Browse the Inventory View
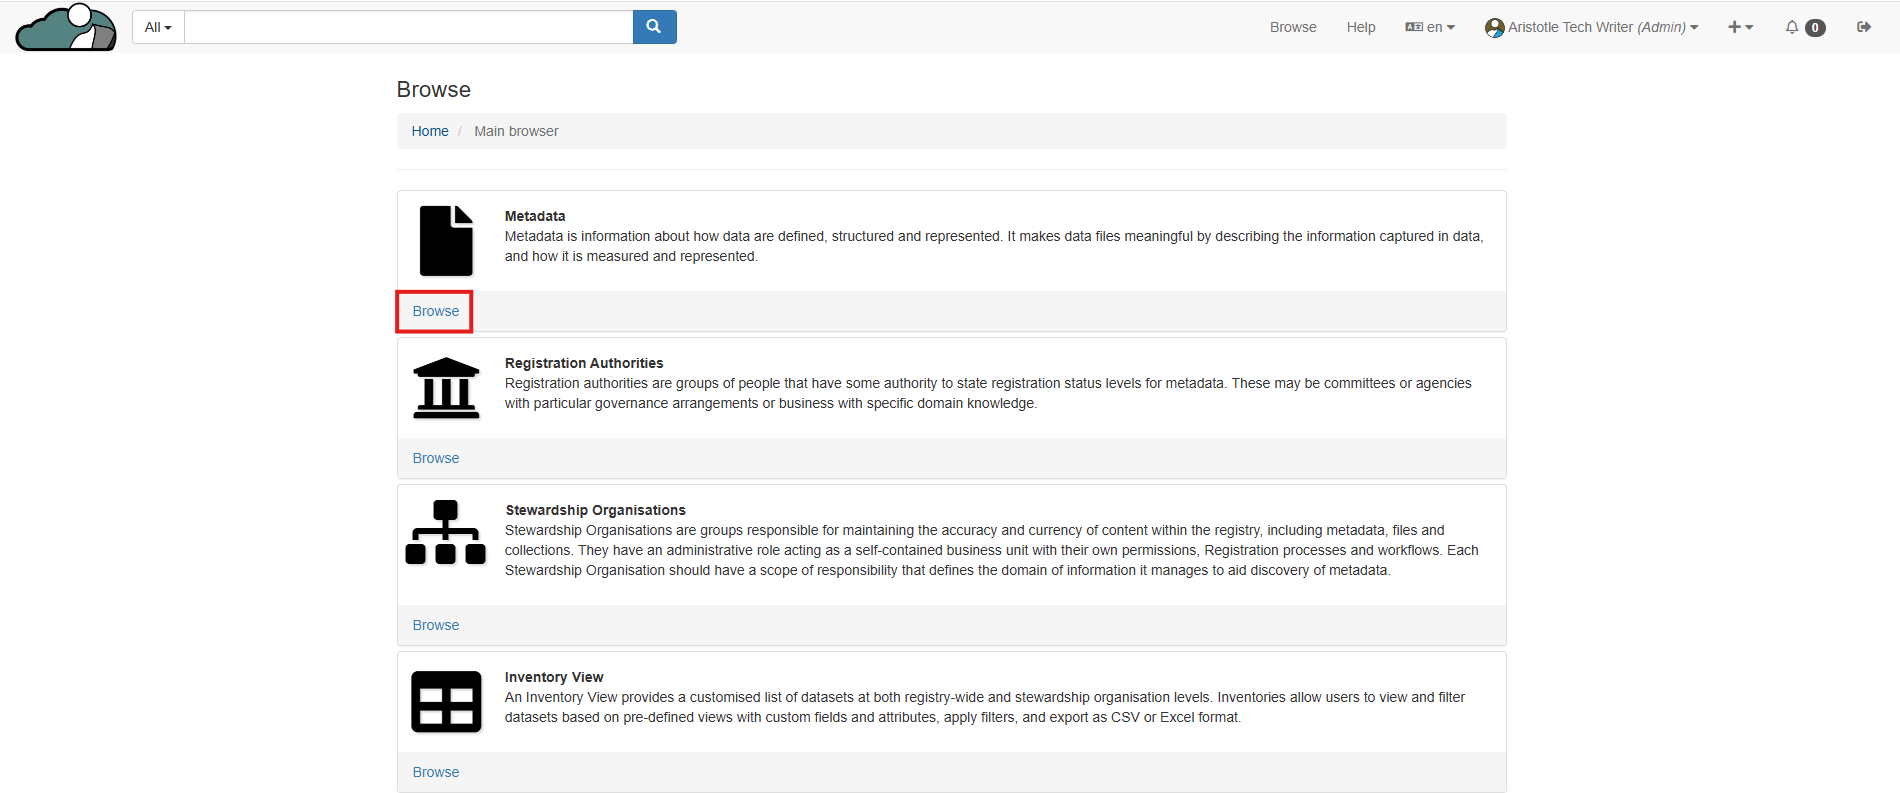Viewport: 1900px width, 793px height. (x=436, y=772)
